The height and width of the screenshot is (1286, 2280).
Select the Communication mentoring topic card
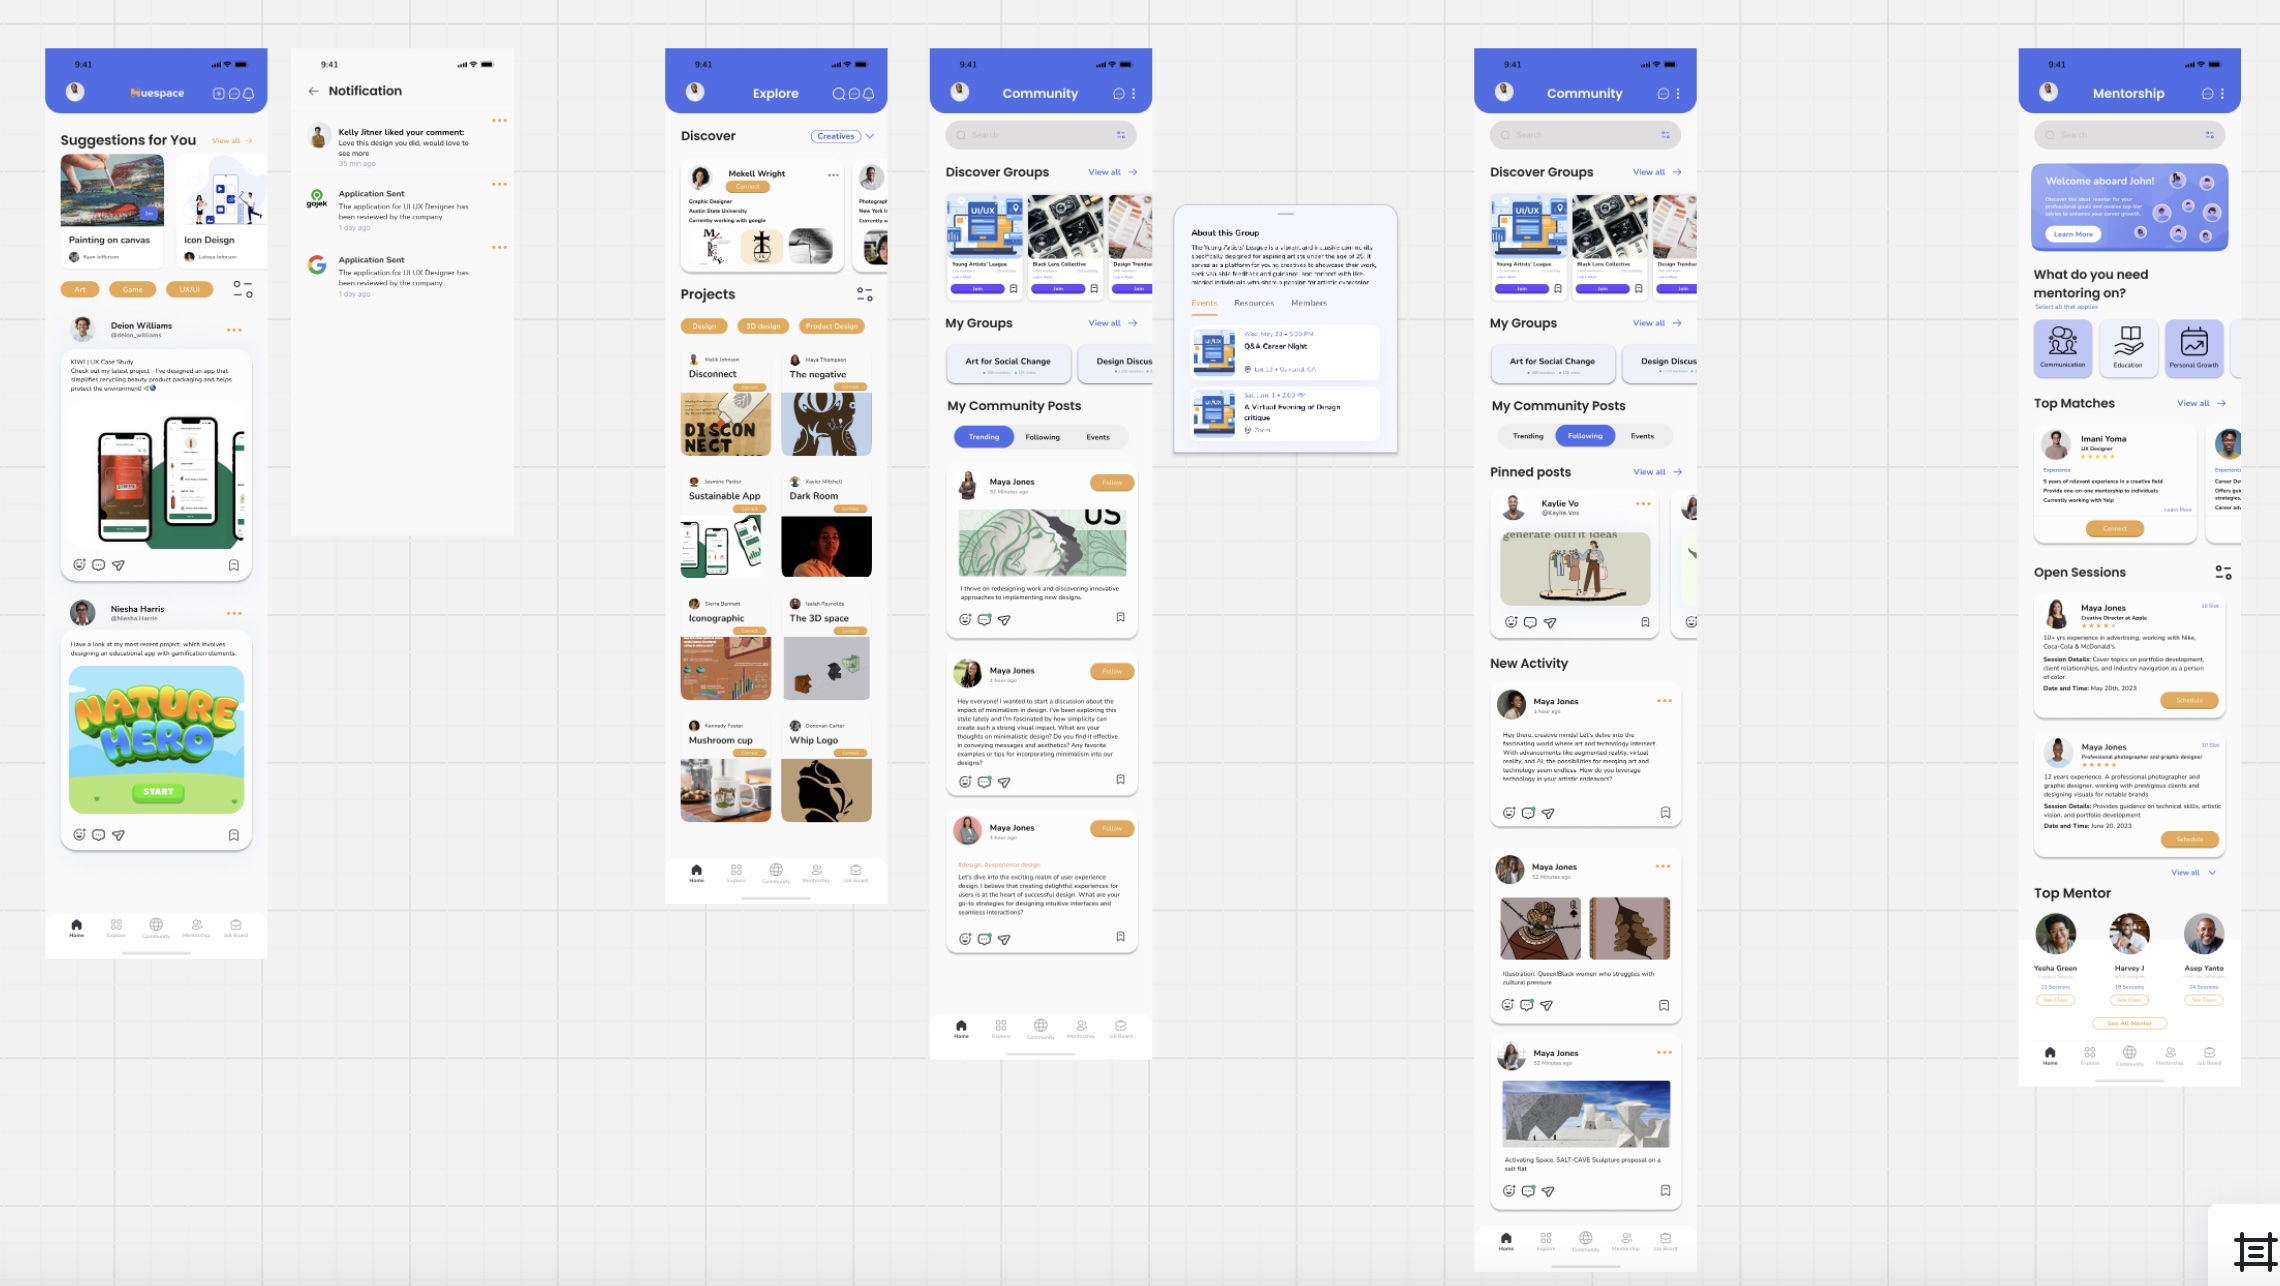pos(2062,347)
